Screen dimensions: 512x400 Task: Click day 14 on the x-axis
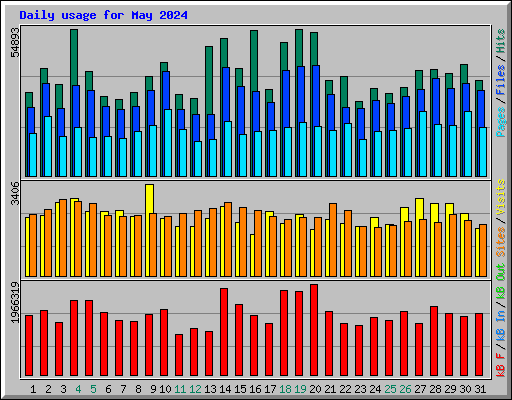pyautogui.click(x=225, y=389)
